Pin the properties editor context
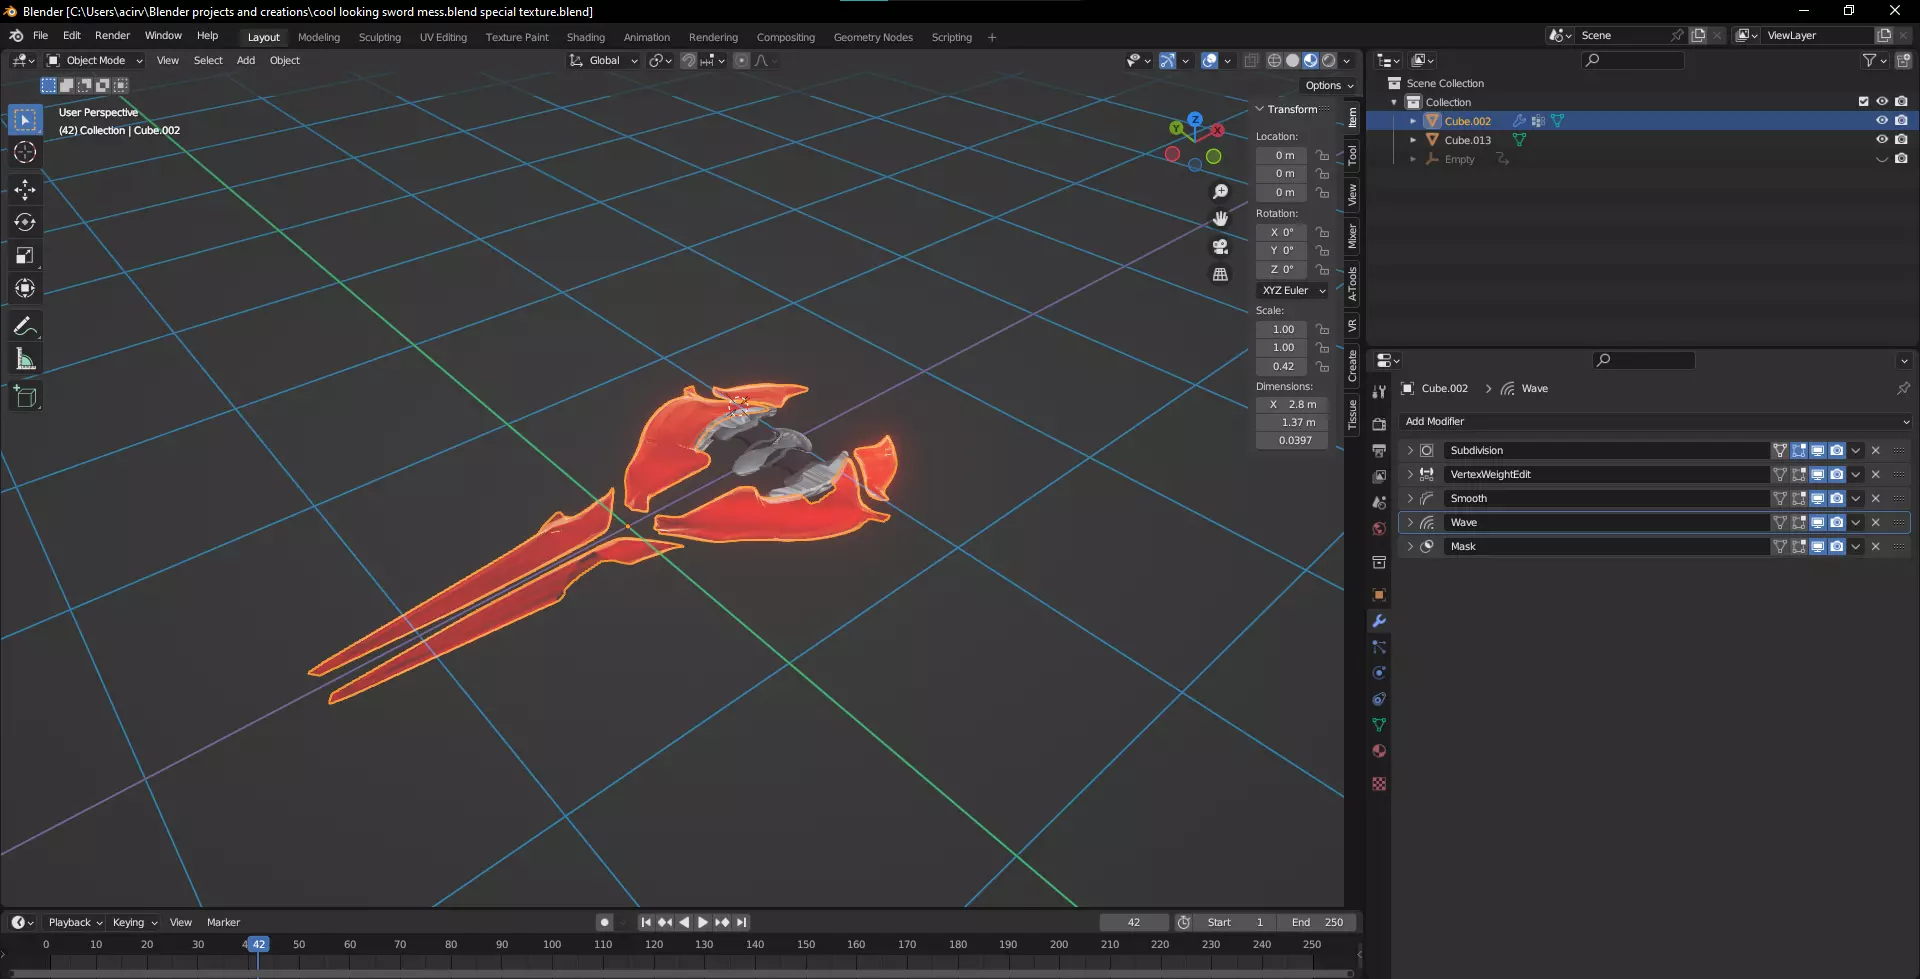Image resolution: width=1920 pixels, height=979 pixels. coord(1903,388)
